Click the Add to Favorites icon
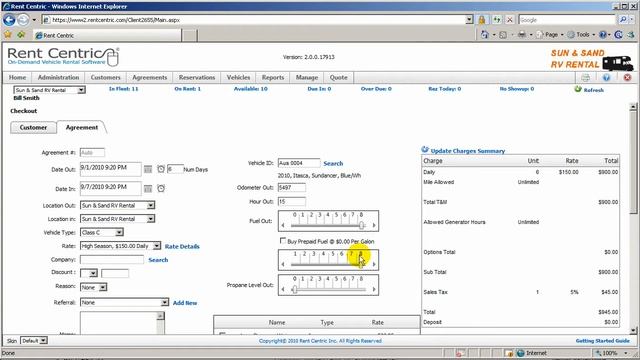This screenshot has width=640, height=360. [21, 35]
